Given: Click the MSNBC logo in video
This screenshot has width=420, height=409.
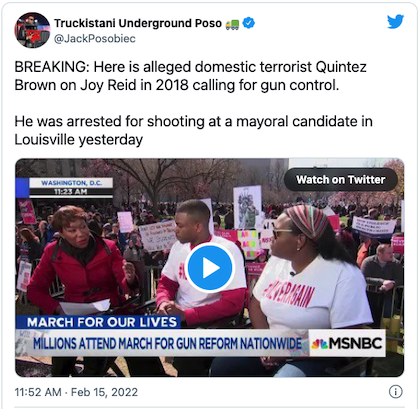Looking at the screenshot, I should point(347,343).
